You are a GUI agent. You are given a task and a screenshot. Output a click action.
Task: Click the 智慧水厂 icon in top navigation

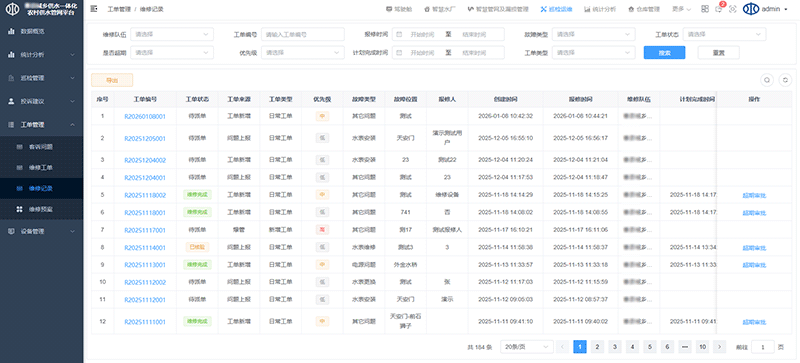click(428, 9)
